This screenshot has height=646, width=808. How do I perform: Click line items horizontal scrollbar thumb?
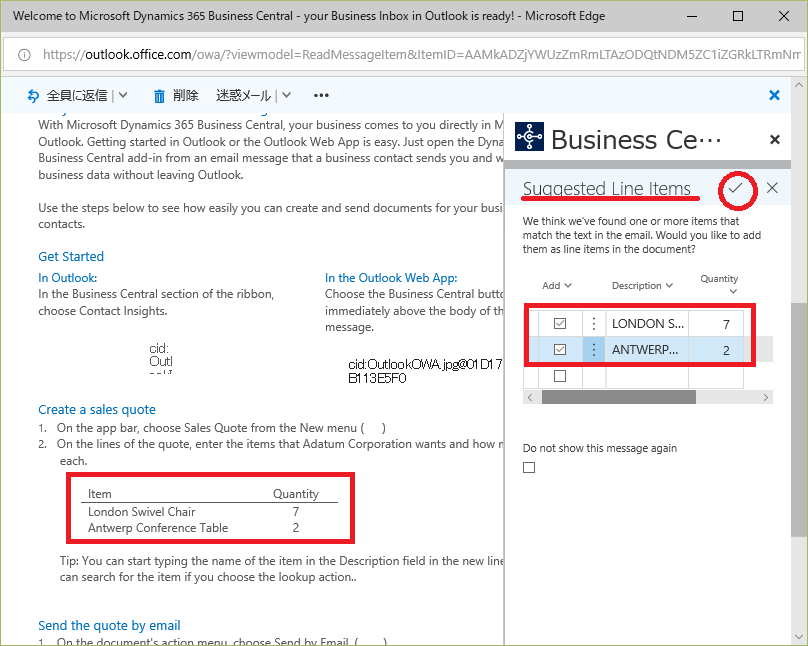pyautogui.click(x=618, y=397)
